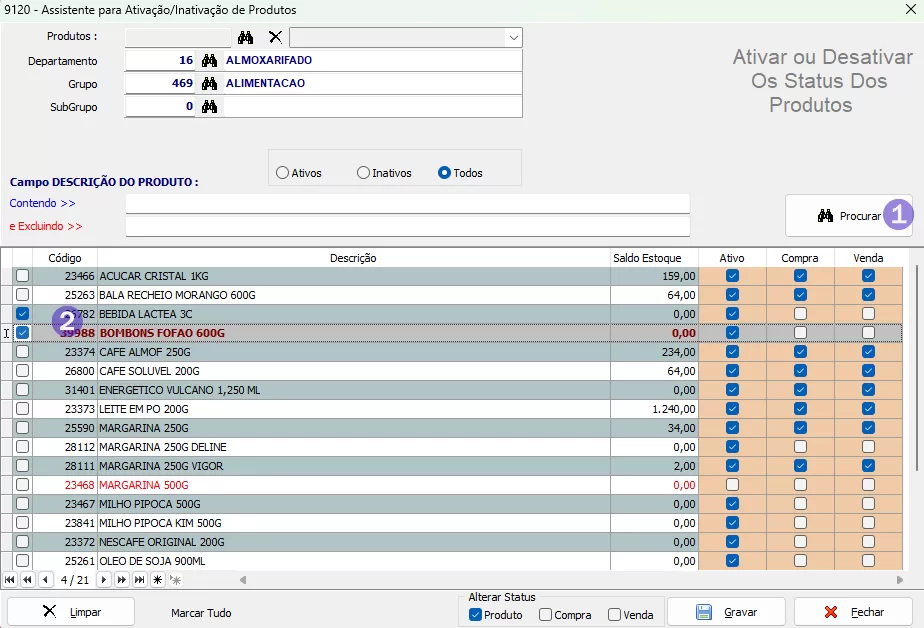Go to first record in grid navigator
The width and height of the screenshot is (924, 628).
pos(10,580)
